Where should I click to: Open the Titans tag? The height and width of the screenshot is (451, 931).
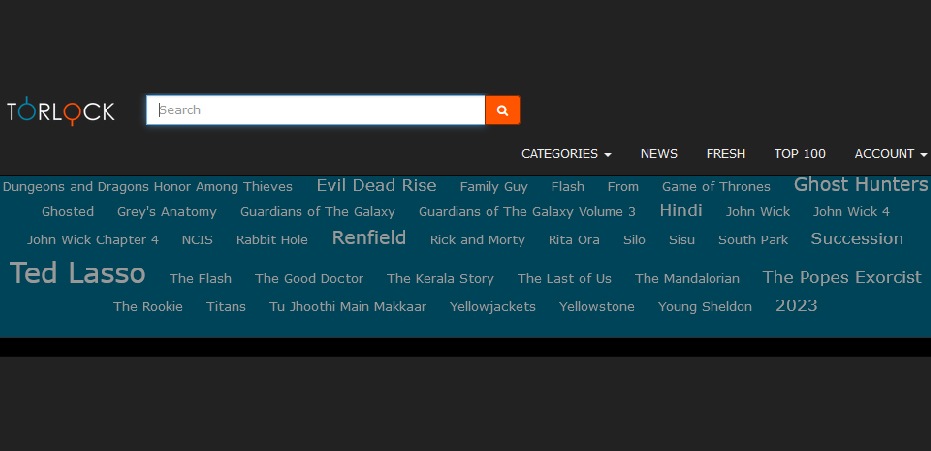[226, 307]
